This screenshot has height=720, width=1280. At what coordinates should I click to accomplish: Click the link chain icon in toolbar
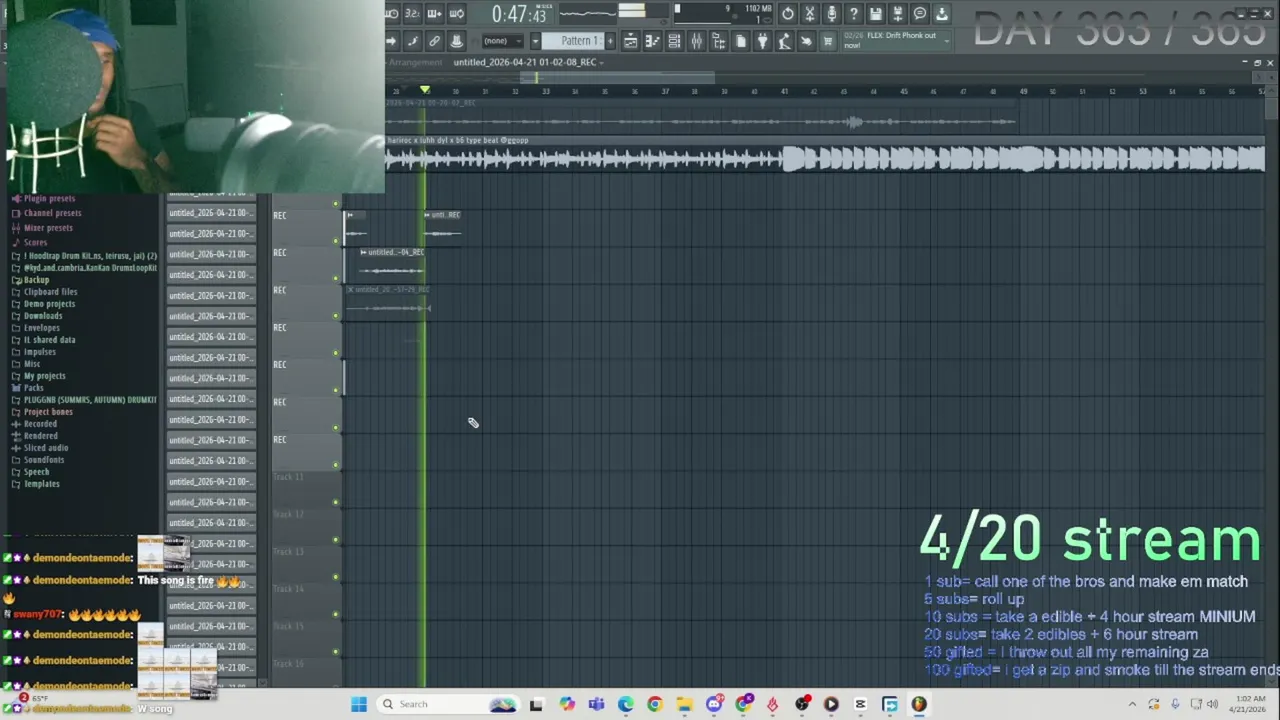click(434, 41)
